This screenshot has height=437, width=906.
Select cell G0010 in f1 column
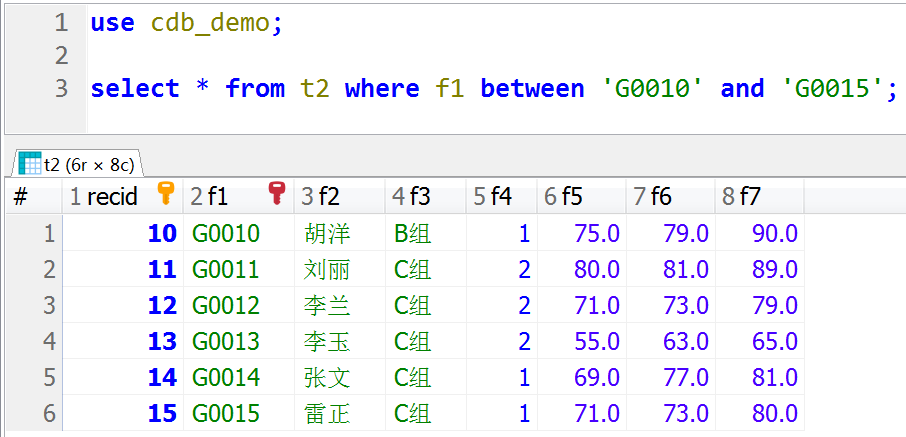point(226,234)
